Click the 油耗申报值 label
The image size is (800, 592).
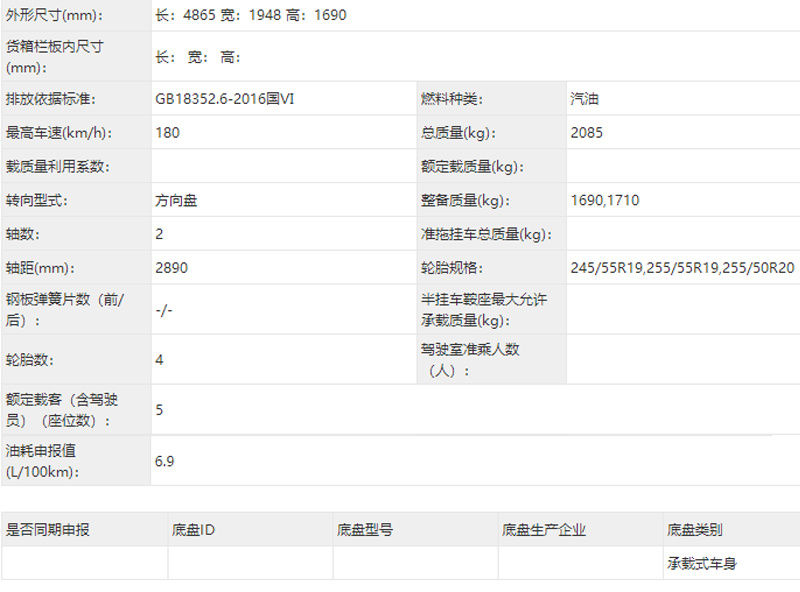42,461
